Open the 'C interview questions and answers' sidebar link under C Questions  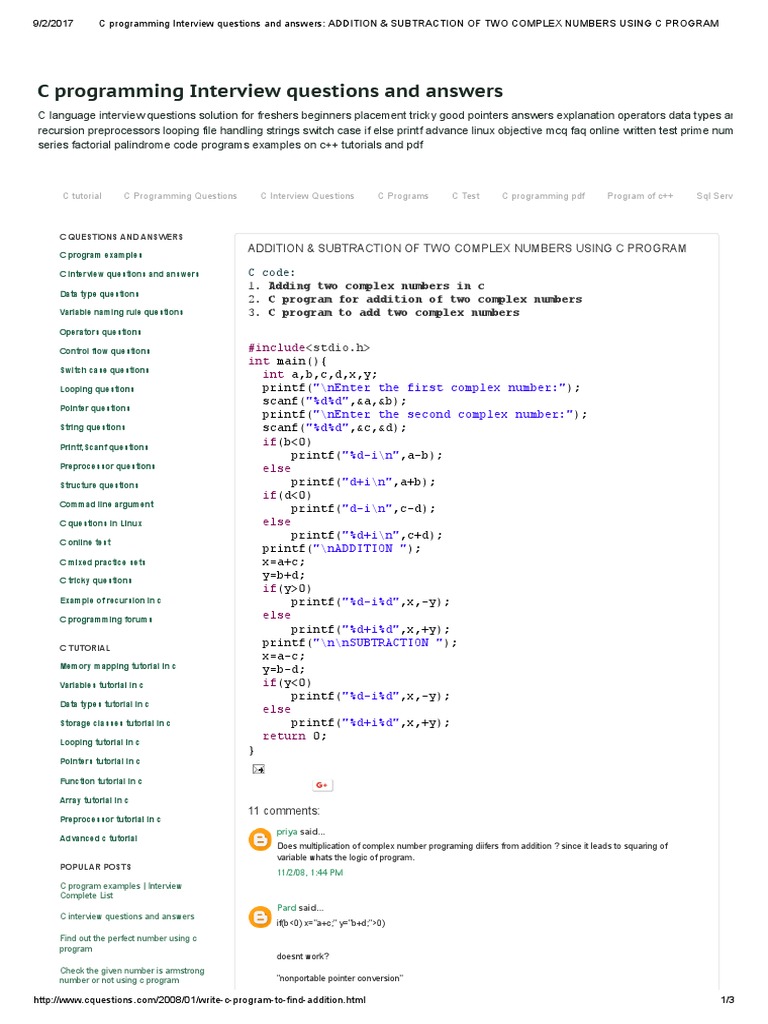coord(129,274)
